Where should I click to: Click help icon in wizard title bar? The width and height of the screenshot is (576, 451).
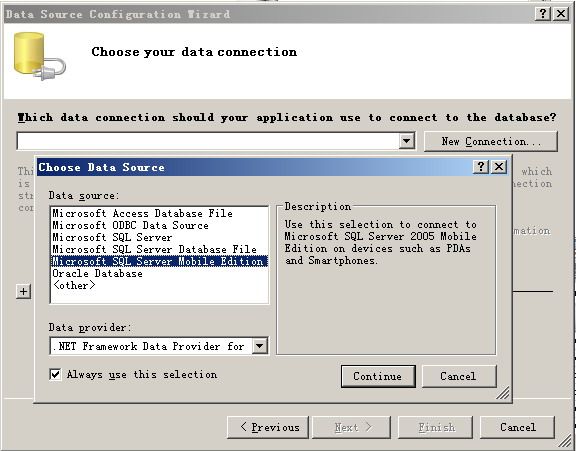tap(543, 14)
